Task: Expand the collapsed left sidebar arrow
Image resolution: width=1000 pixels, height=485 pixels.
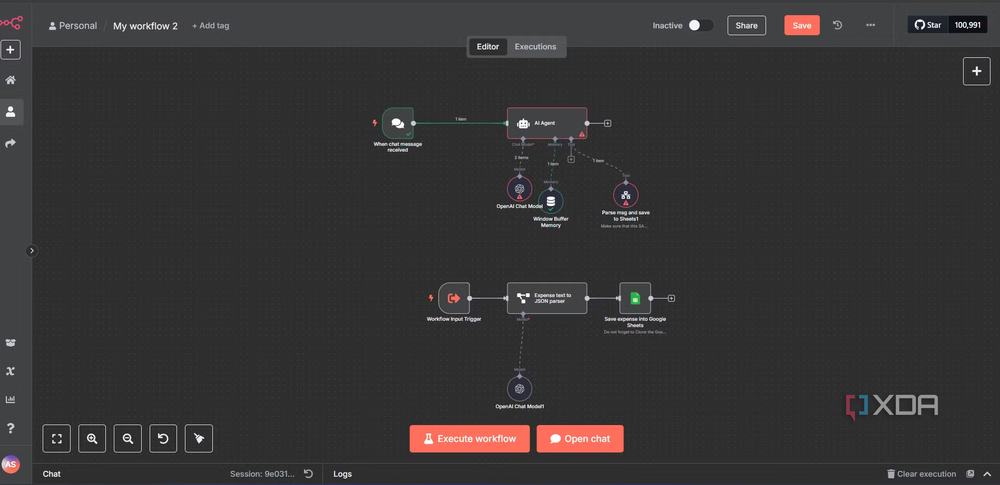Action: pos(32,251)
